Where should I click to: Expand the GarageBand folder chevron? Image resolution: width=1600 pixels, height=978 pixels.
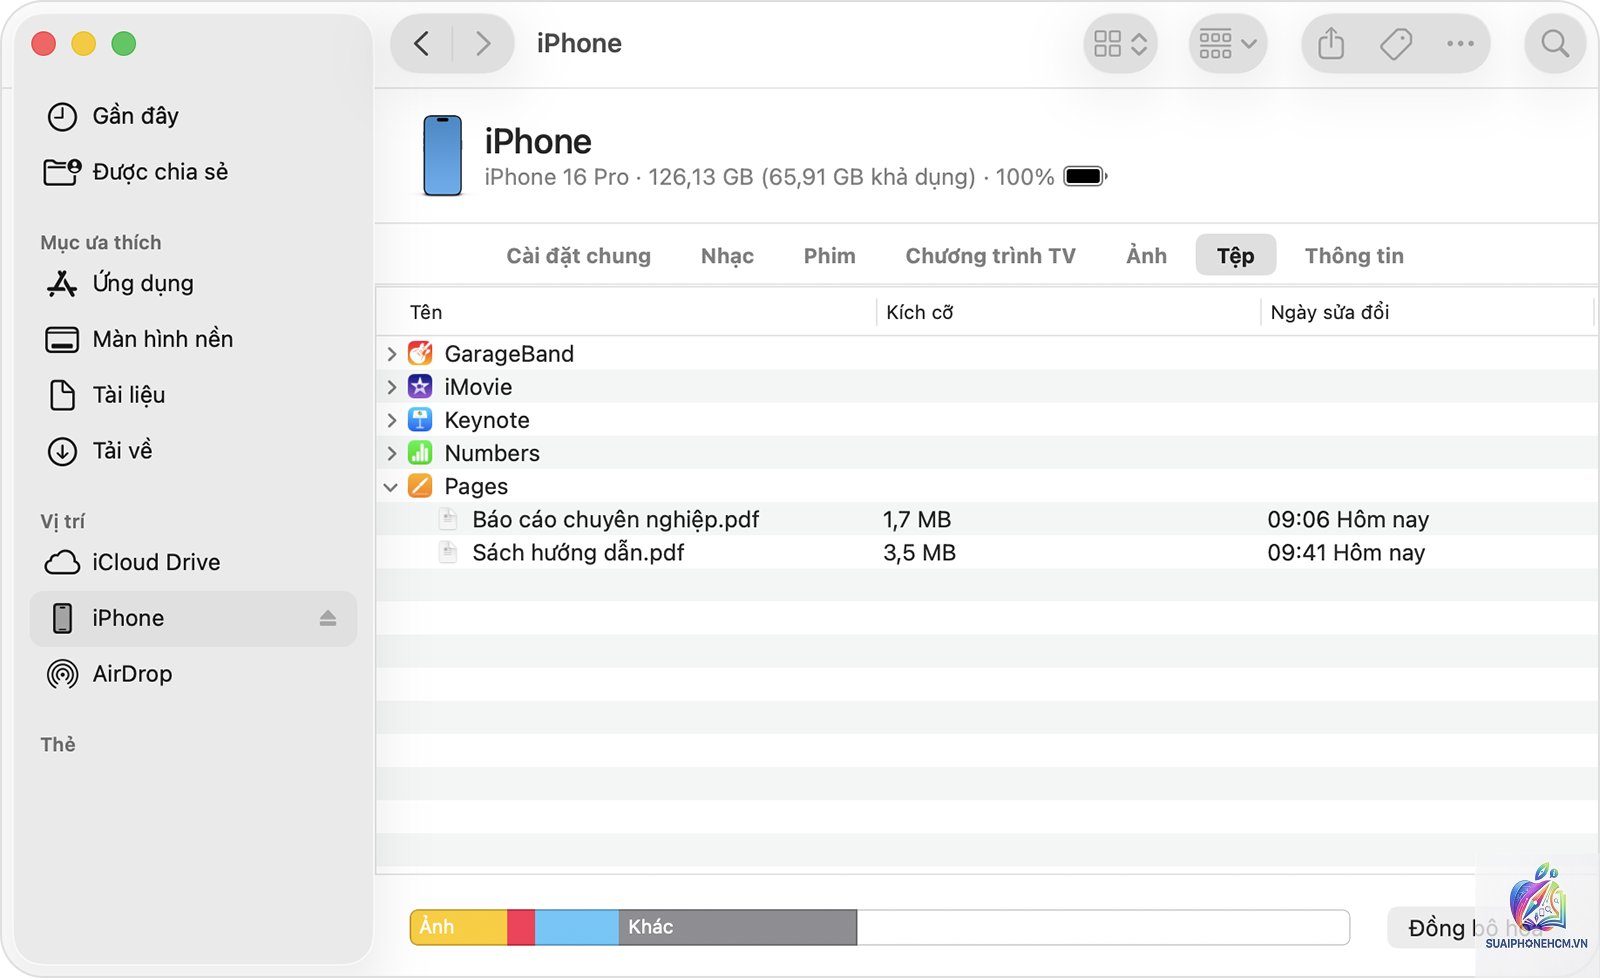pyautogui.click(x=392, y=354)
